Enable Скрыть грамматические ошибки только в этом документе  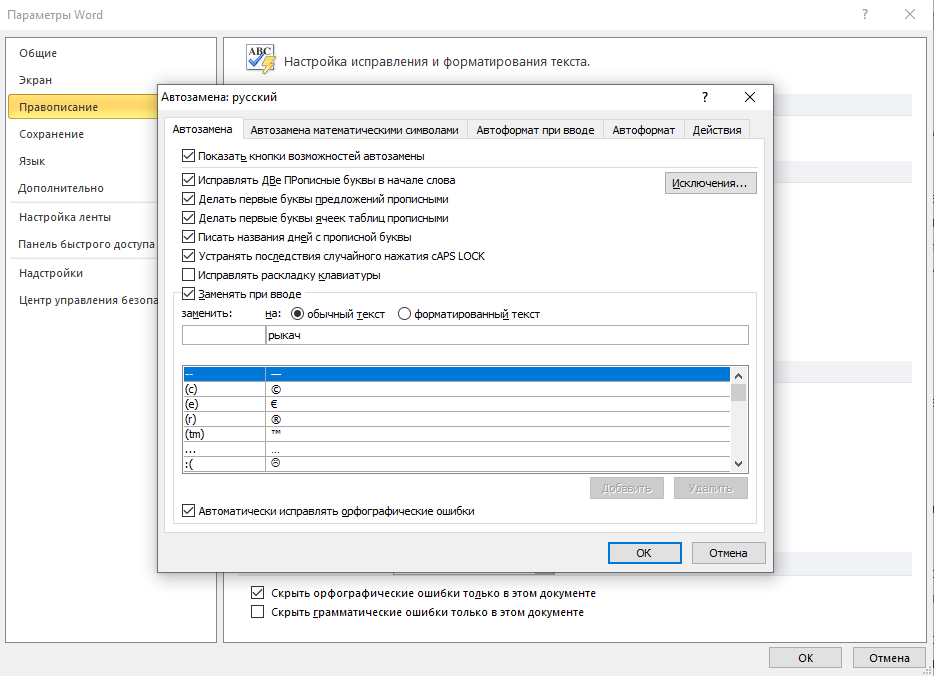coord(257,612)
